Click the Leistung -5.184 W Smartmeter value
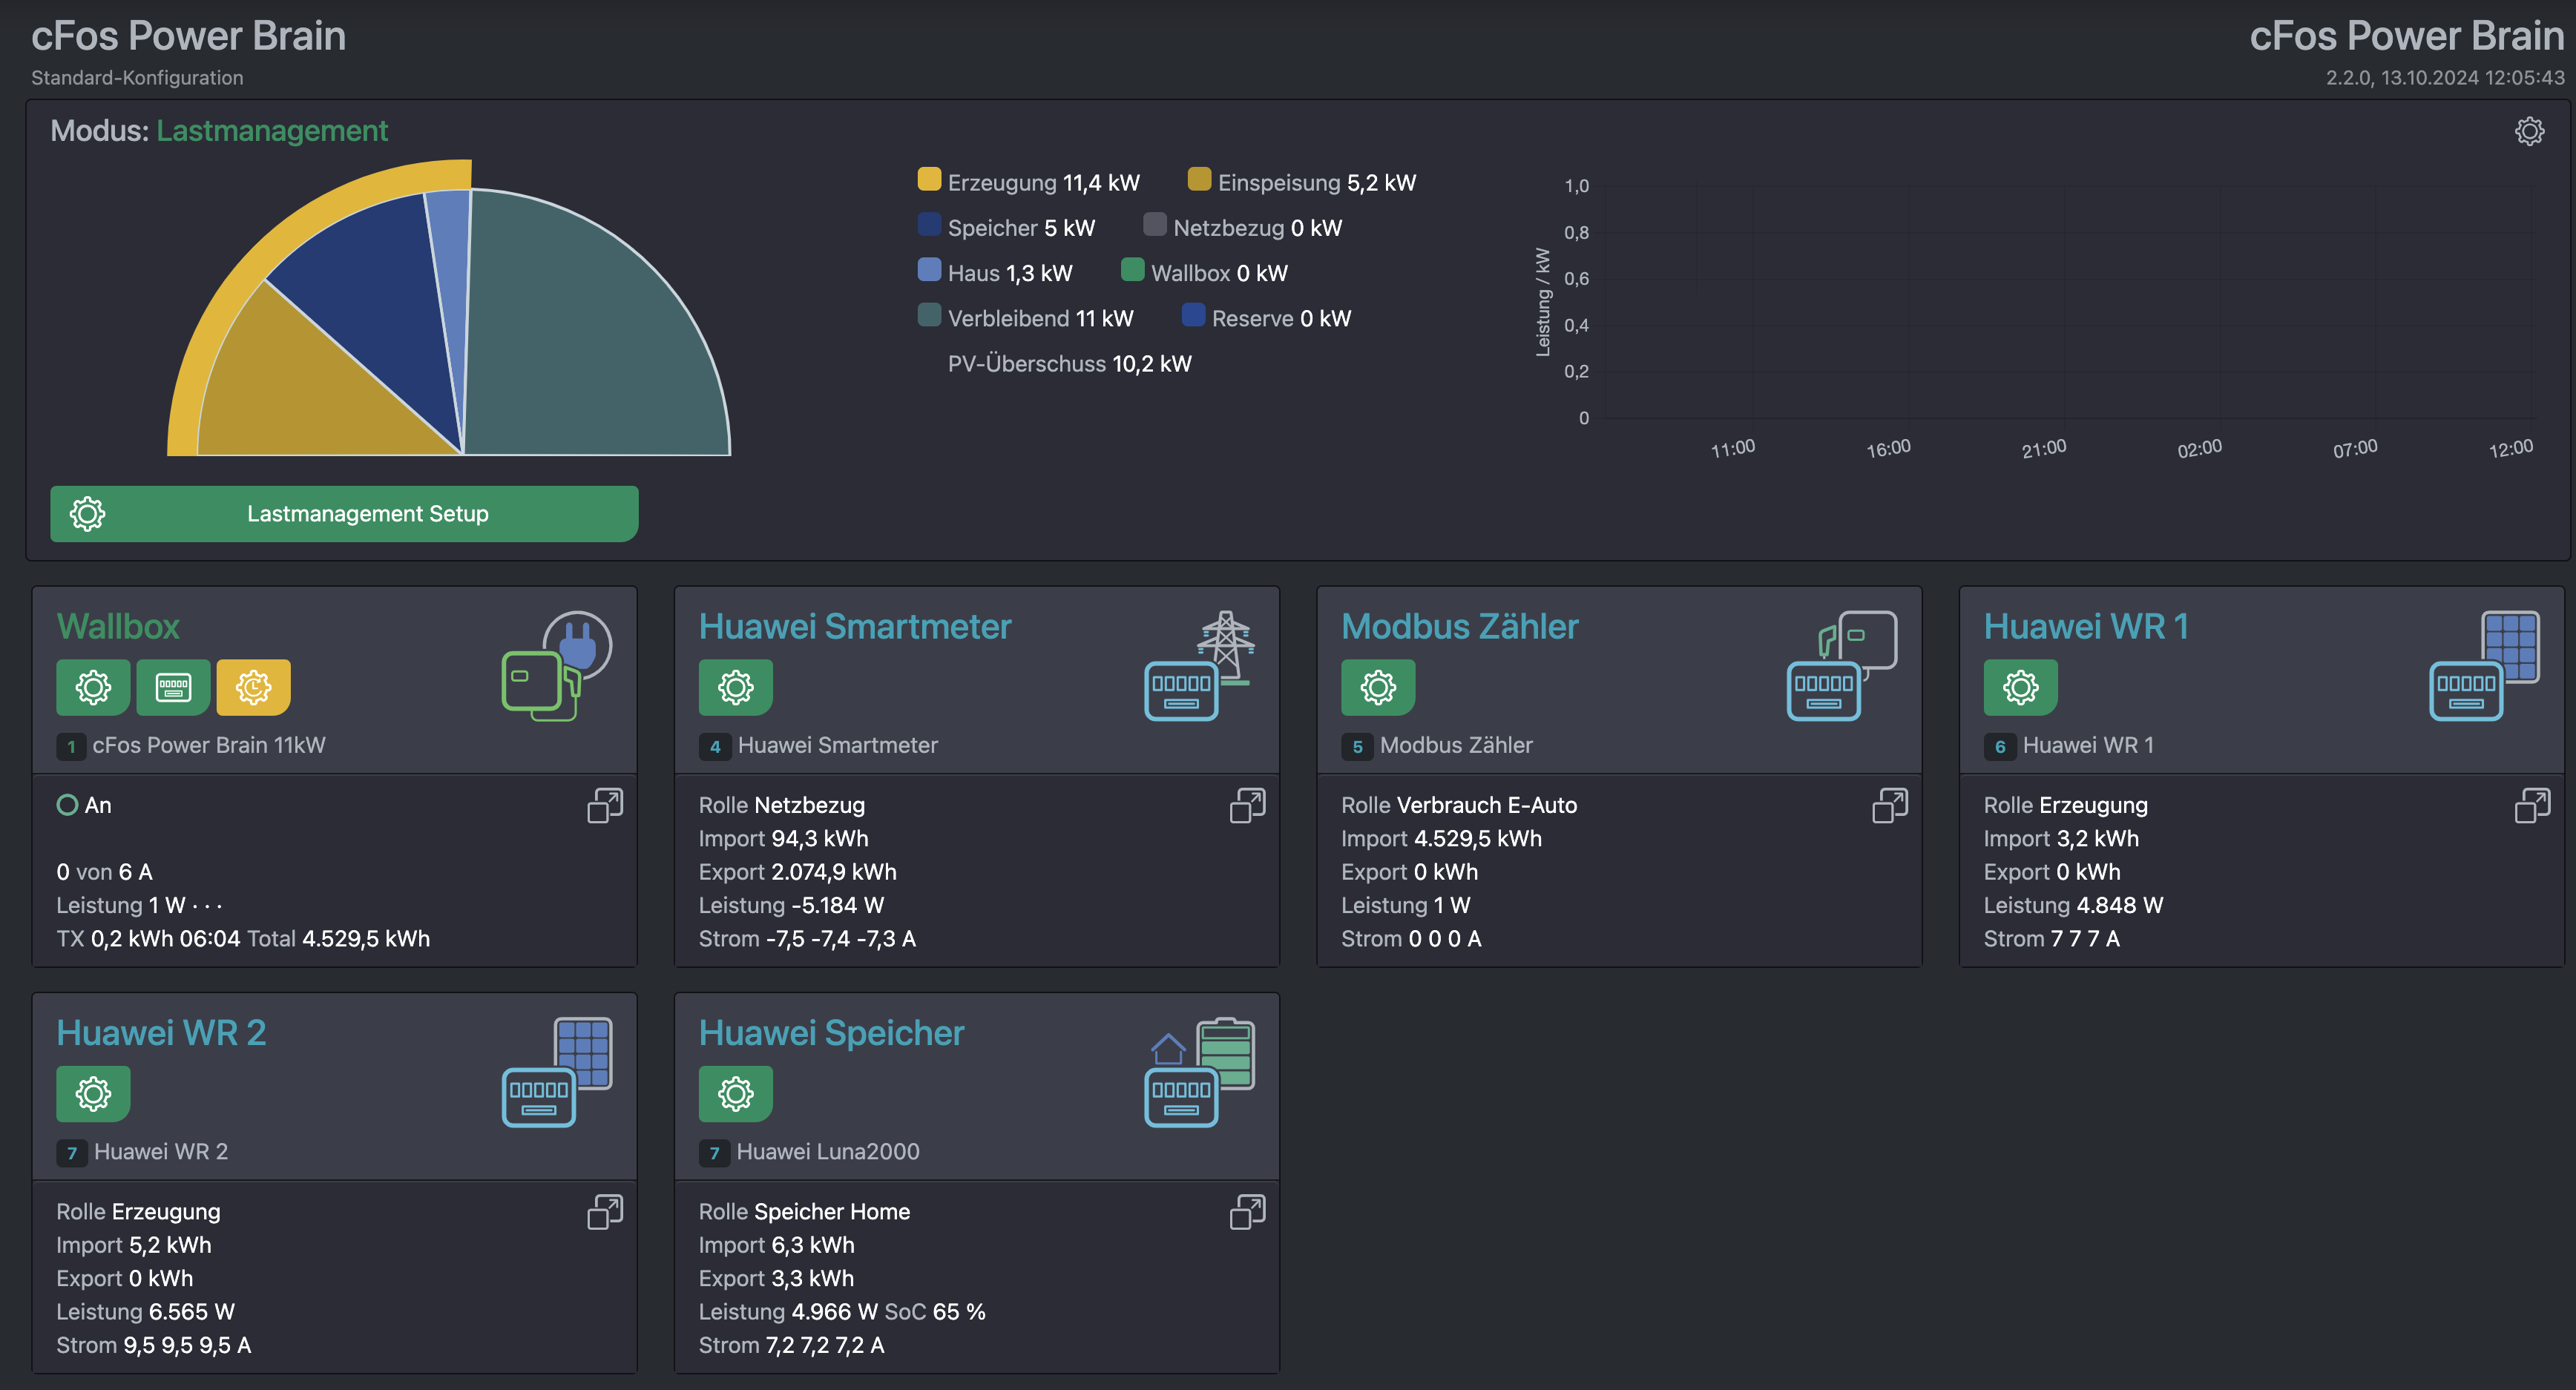This screenshot has width=2576, height=1390. 791,905
